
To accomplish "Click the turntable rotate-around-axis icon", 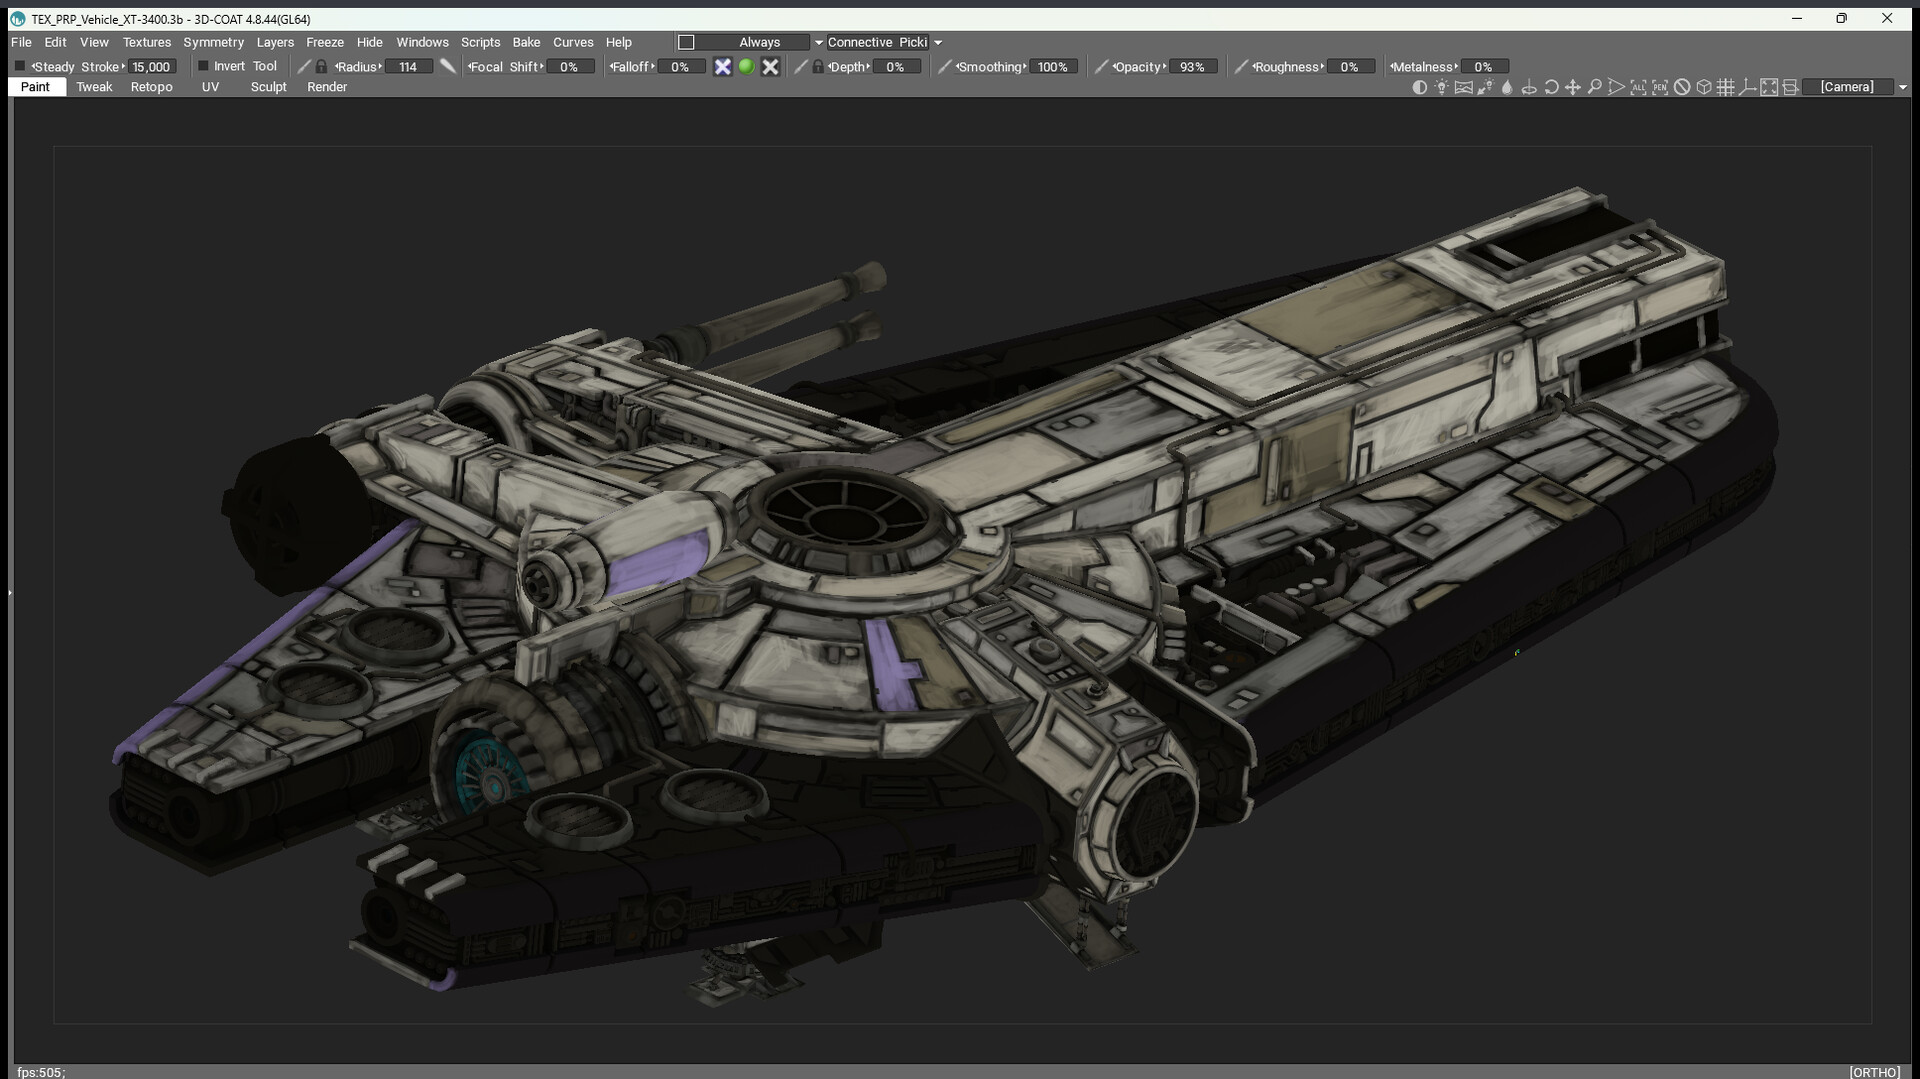I will 1529,87.
